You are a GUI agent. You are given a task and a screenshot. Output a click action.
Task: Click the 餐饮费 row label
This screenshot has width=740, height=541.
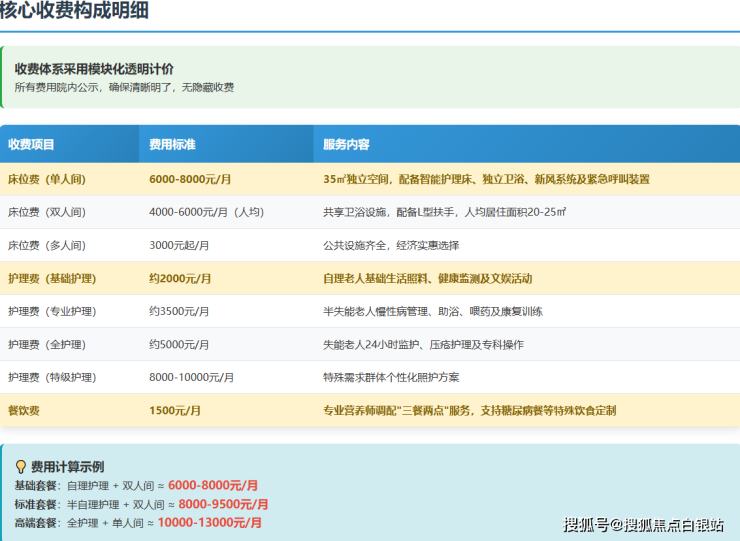coord(24,410)
